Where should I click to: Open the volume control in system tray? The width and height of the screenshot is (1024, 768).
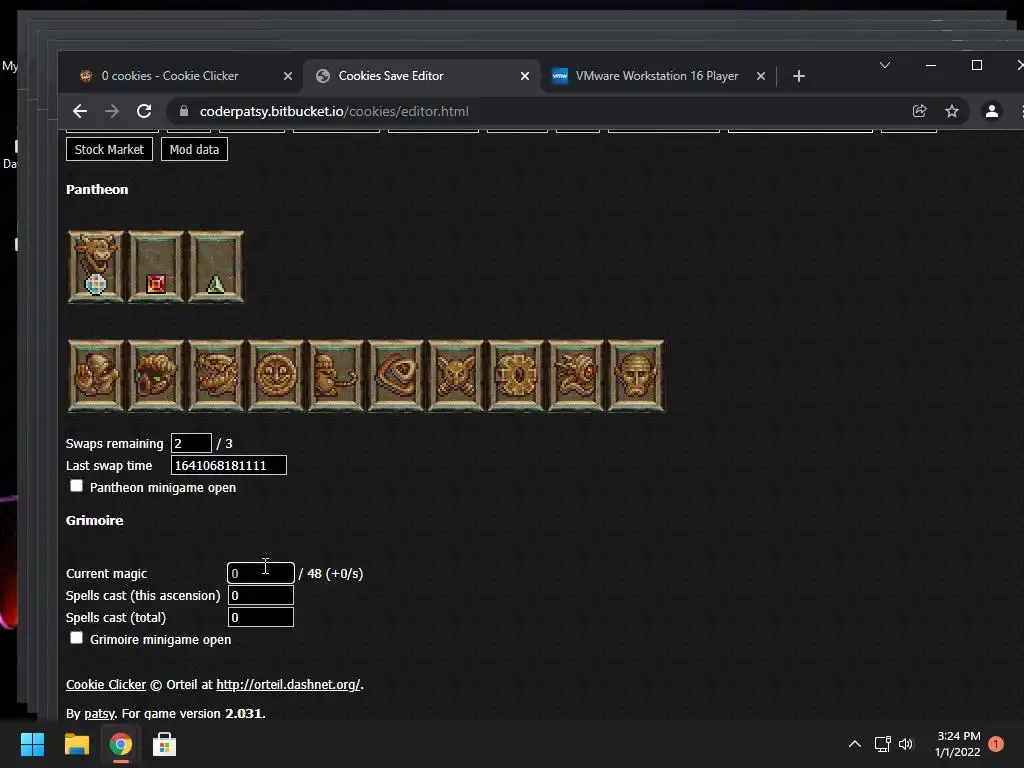[906, 744]
